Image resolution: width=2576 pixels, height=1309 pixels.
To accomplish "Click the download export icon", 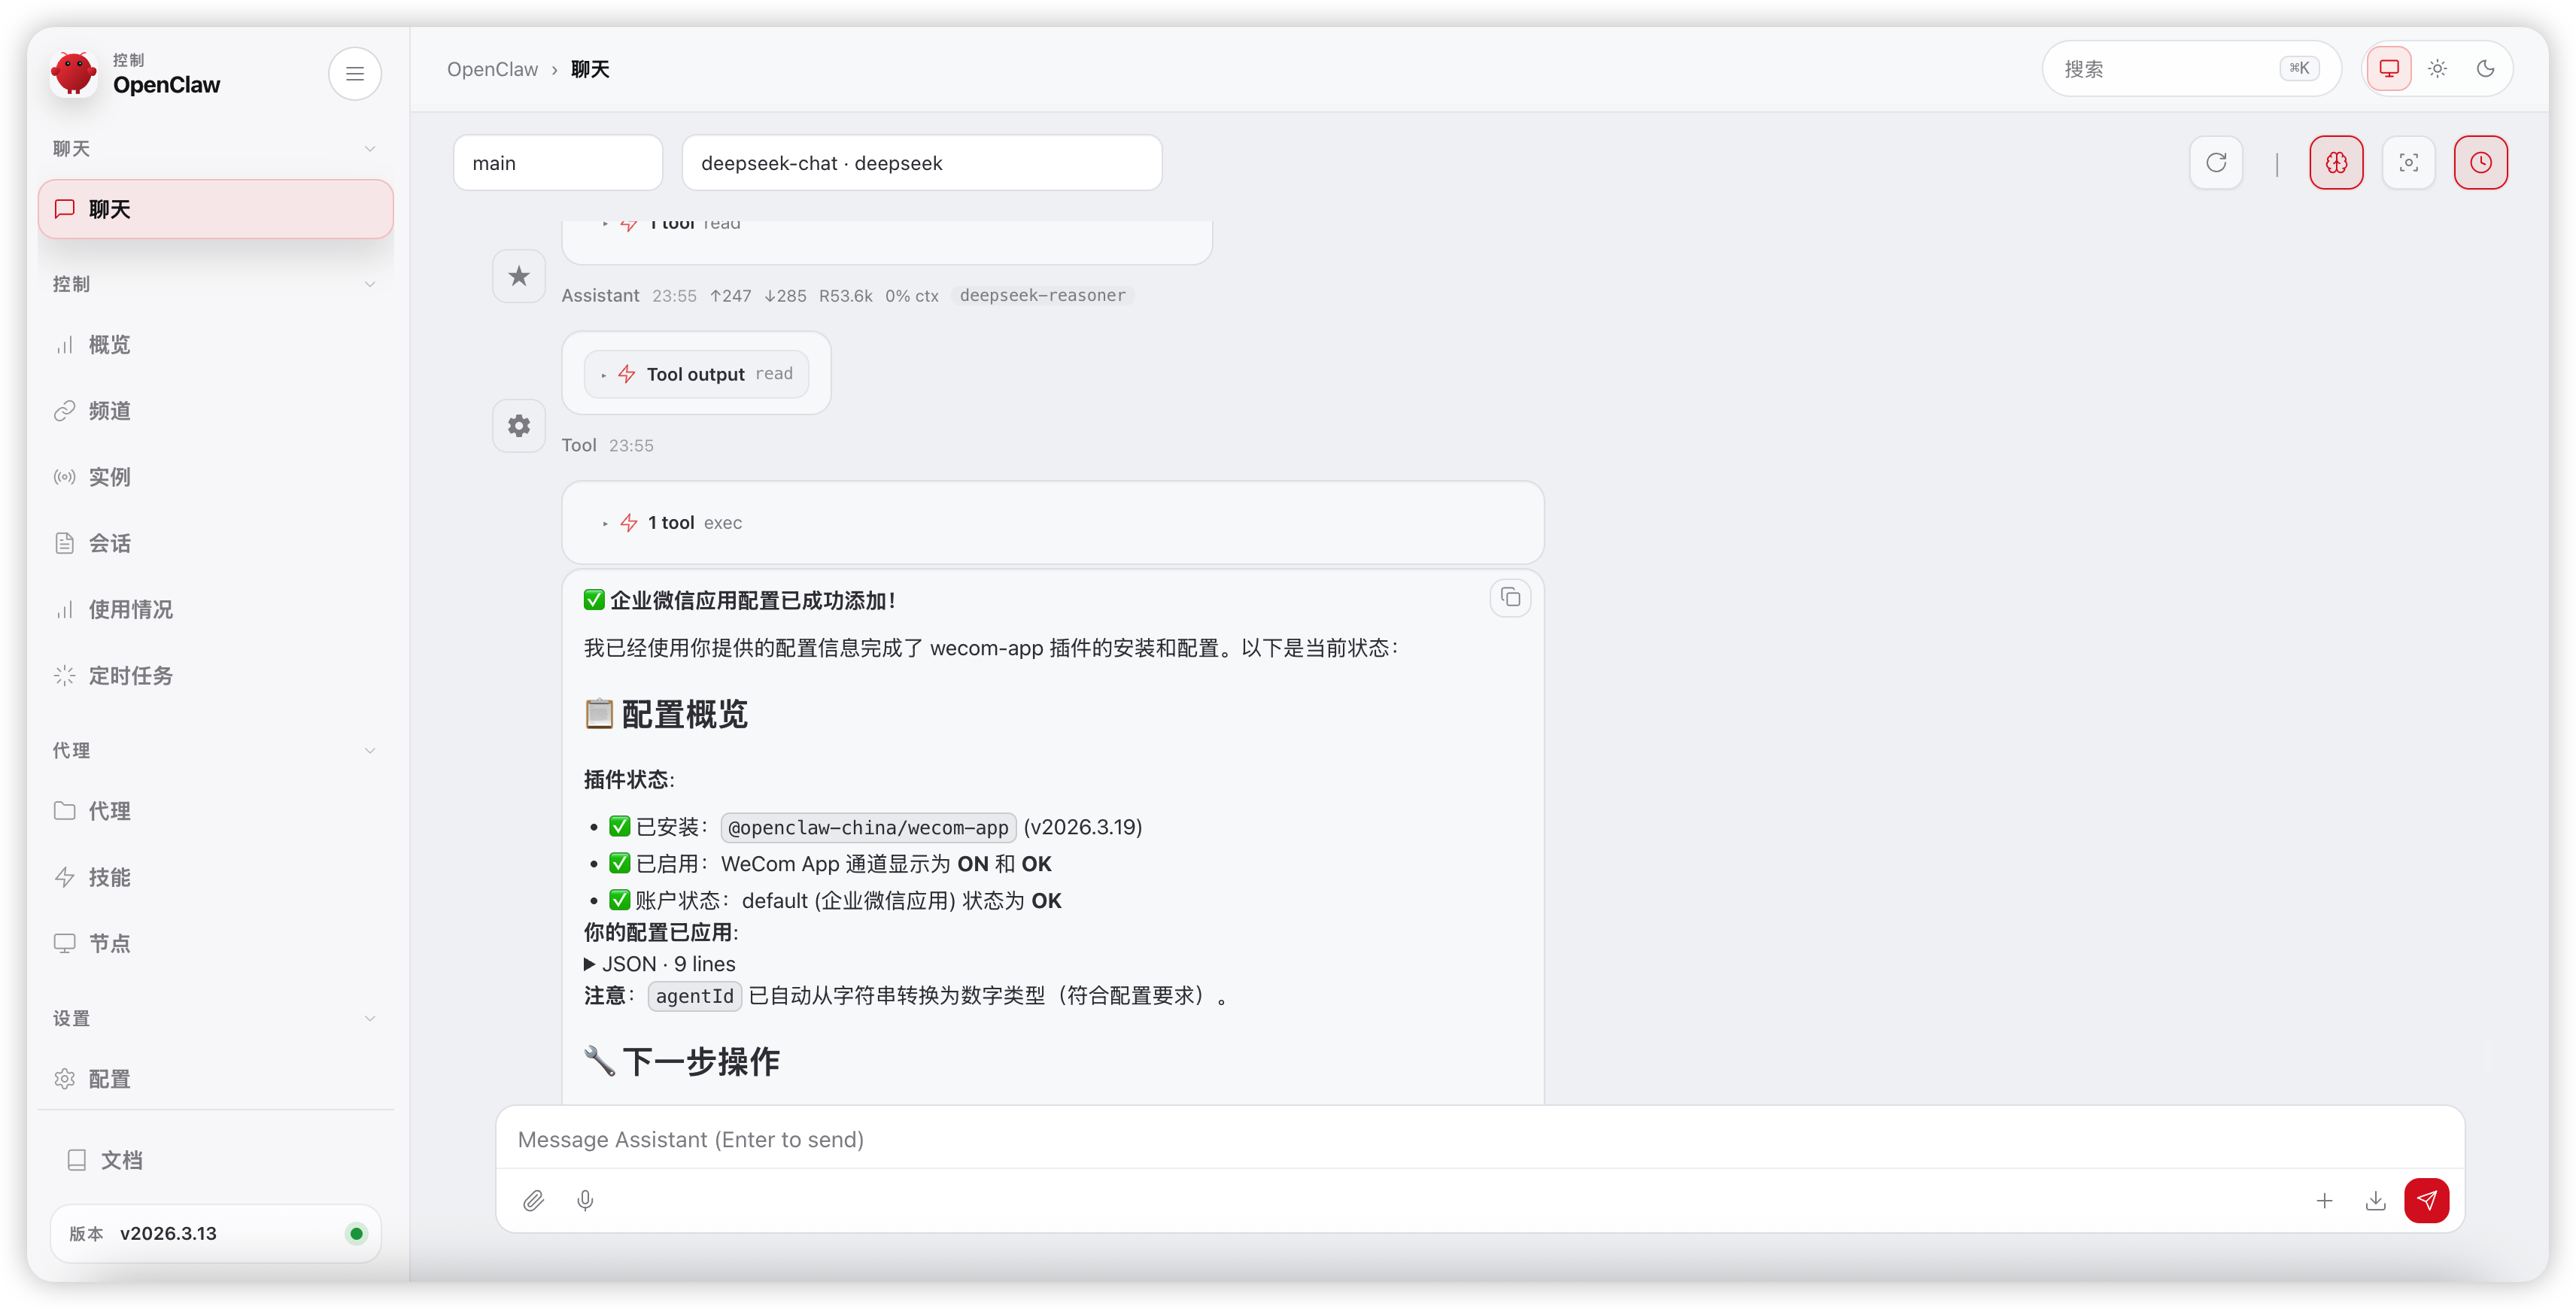I will tap(2375, 1200).
